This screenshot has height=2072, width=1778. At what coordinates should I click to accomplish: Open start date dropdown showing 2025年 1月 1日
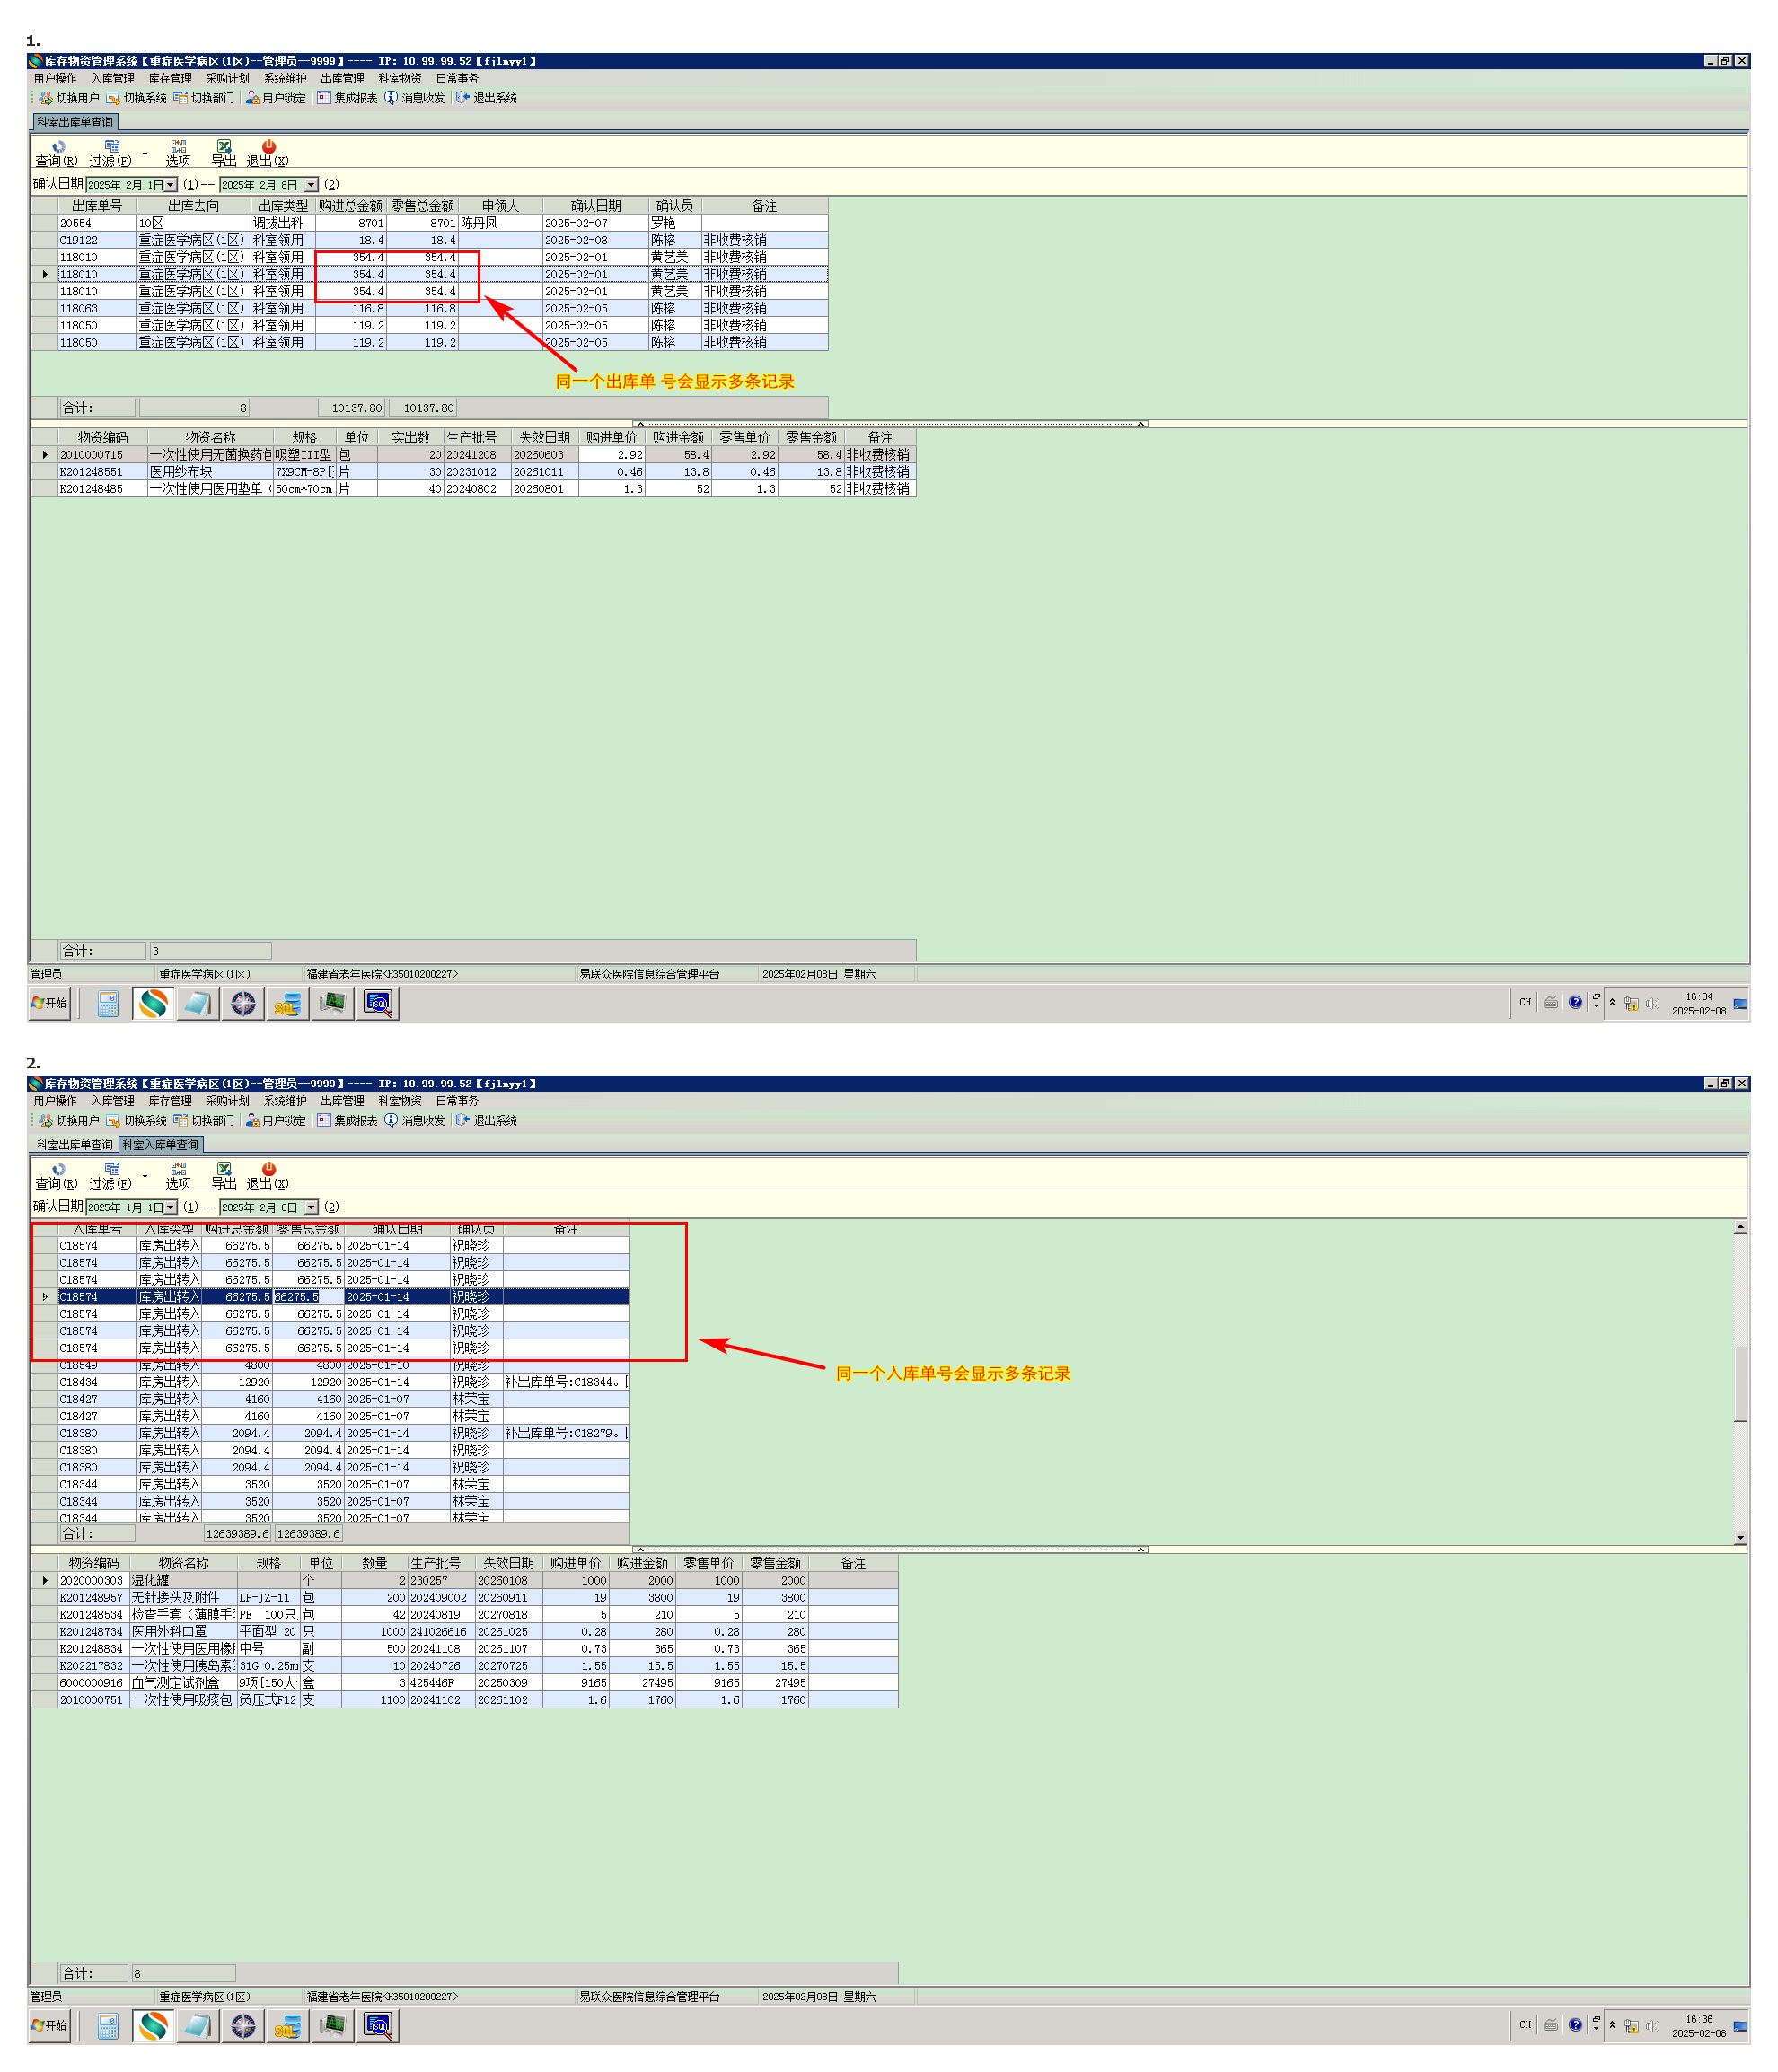[x=171, y=1207]
